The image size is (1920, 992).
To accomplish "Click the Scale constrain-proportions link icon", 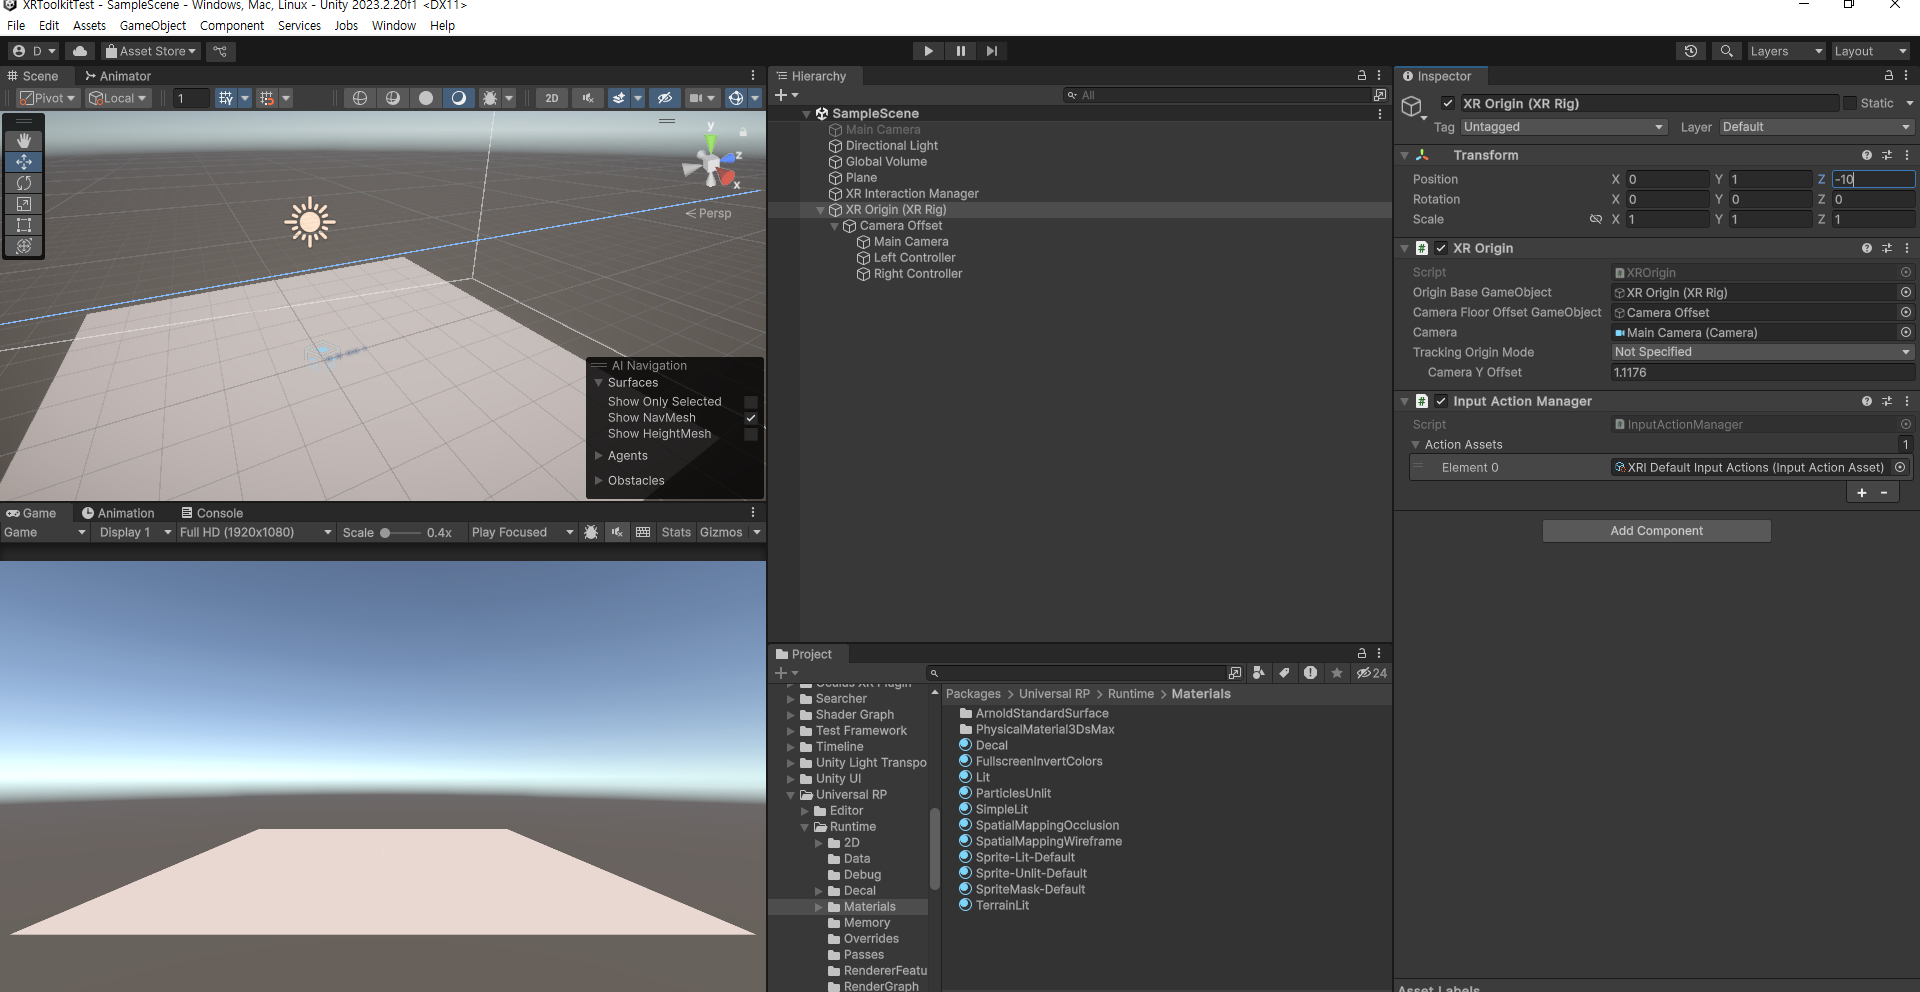I will pyautogui.click(x=1596, y=219).
